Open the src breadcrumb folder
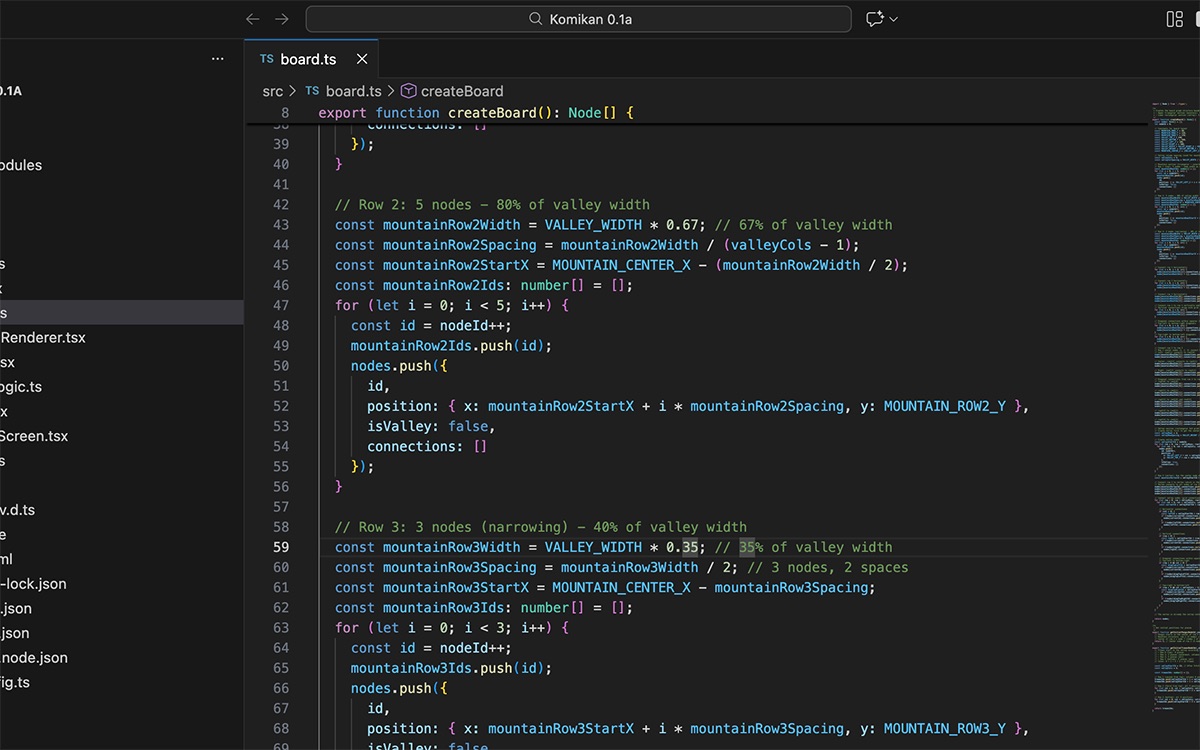 [x=273, y=91]
